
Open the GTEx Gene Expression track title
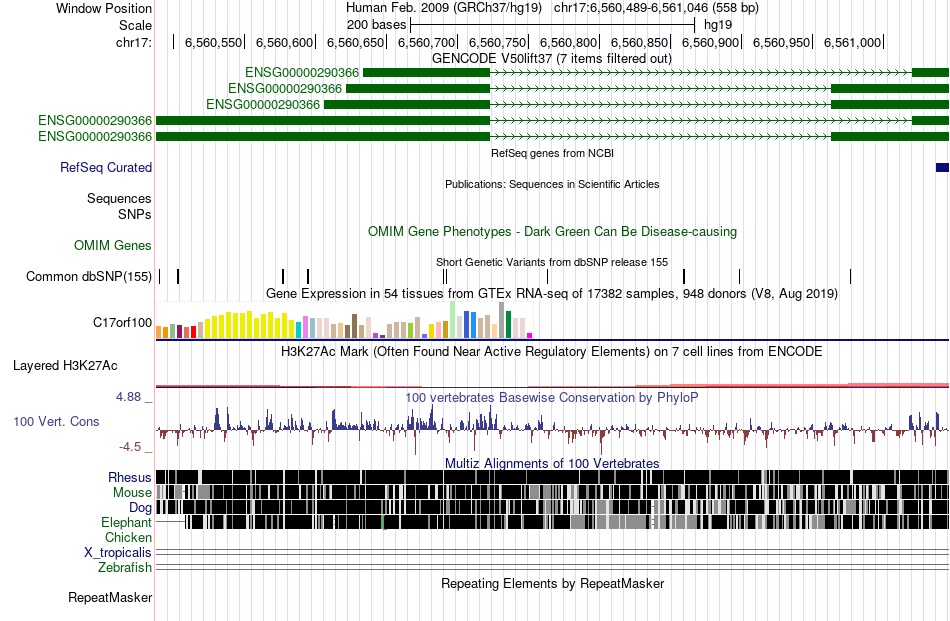click(552, 294)
